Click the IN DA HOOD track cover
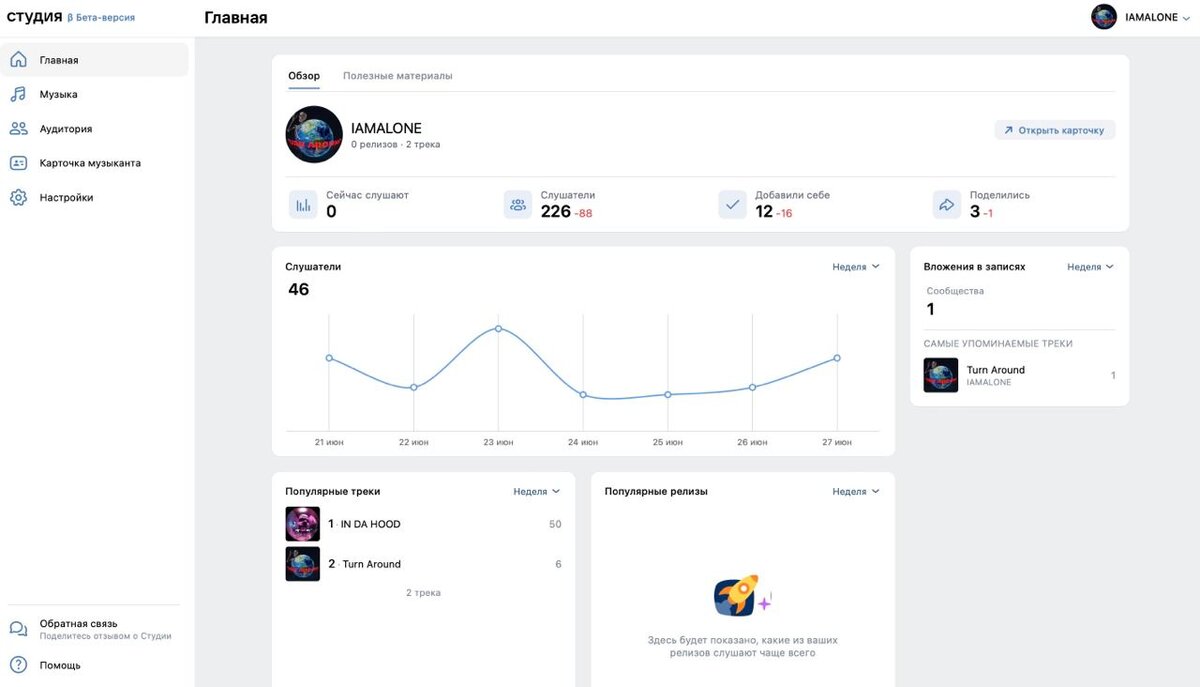This screenshot has height=687, width=1200. 303,524
